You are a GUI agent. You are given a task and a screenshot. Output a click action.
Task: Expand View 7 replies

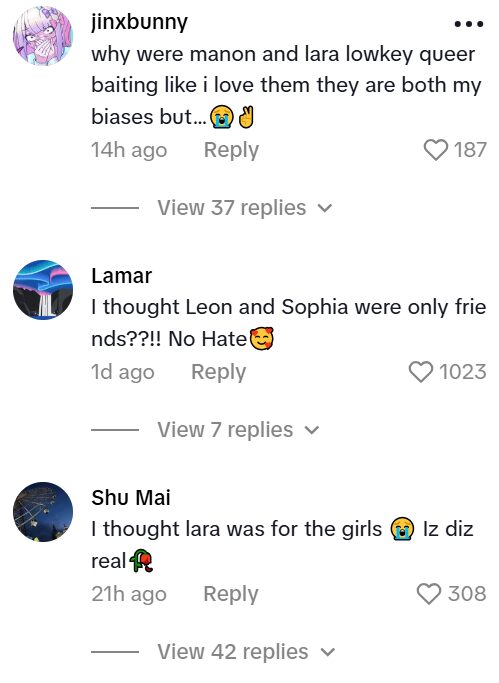point(238,430)
